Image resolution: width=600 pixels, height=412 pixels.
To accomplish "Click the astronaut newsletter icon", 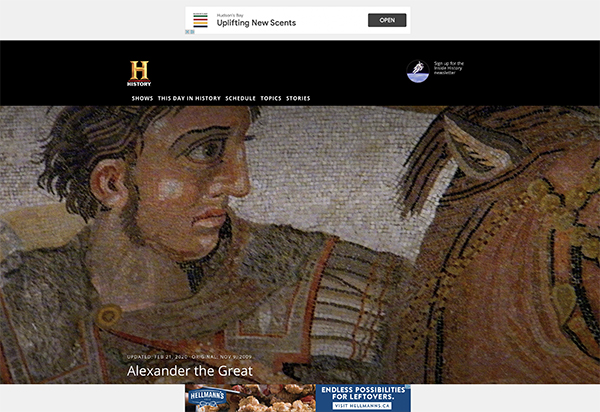I will pos(417,71).
